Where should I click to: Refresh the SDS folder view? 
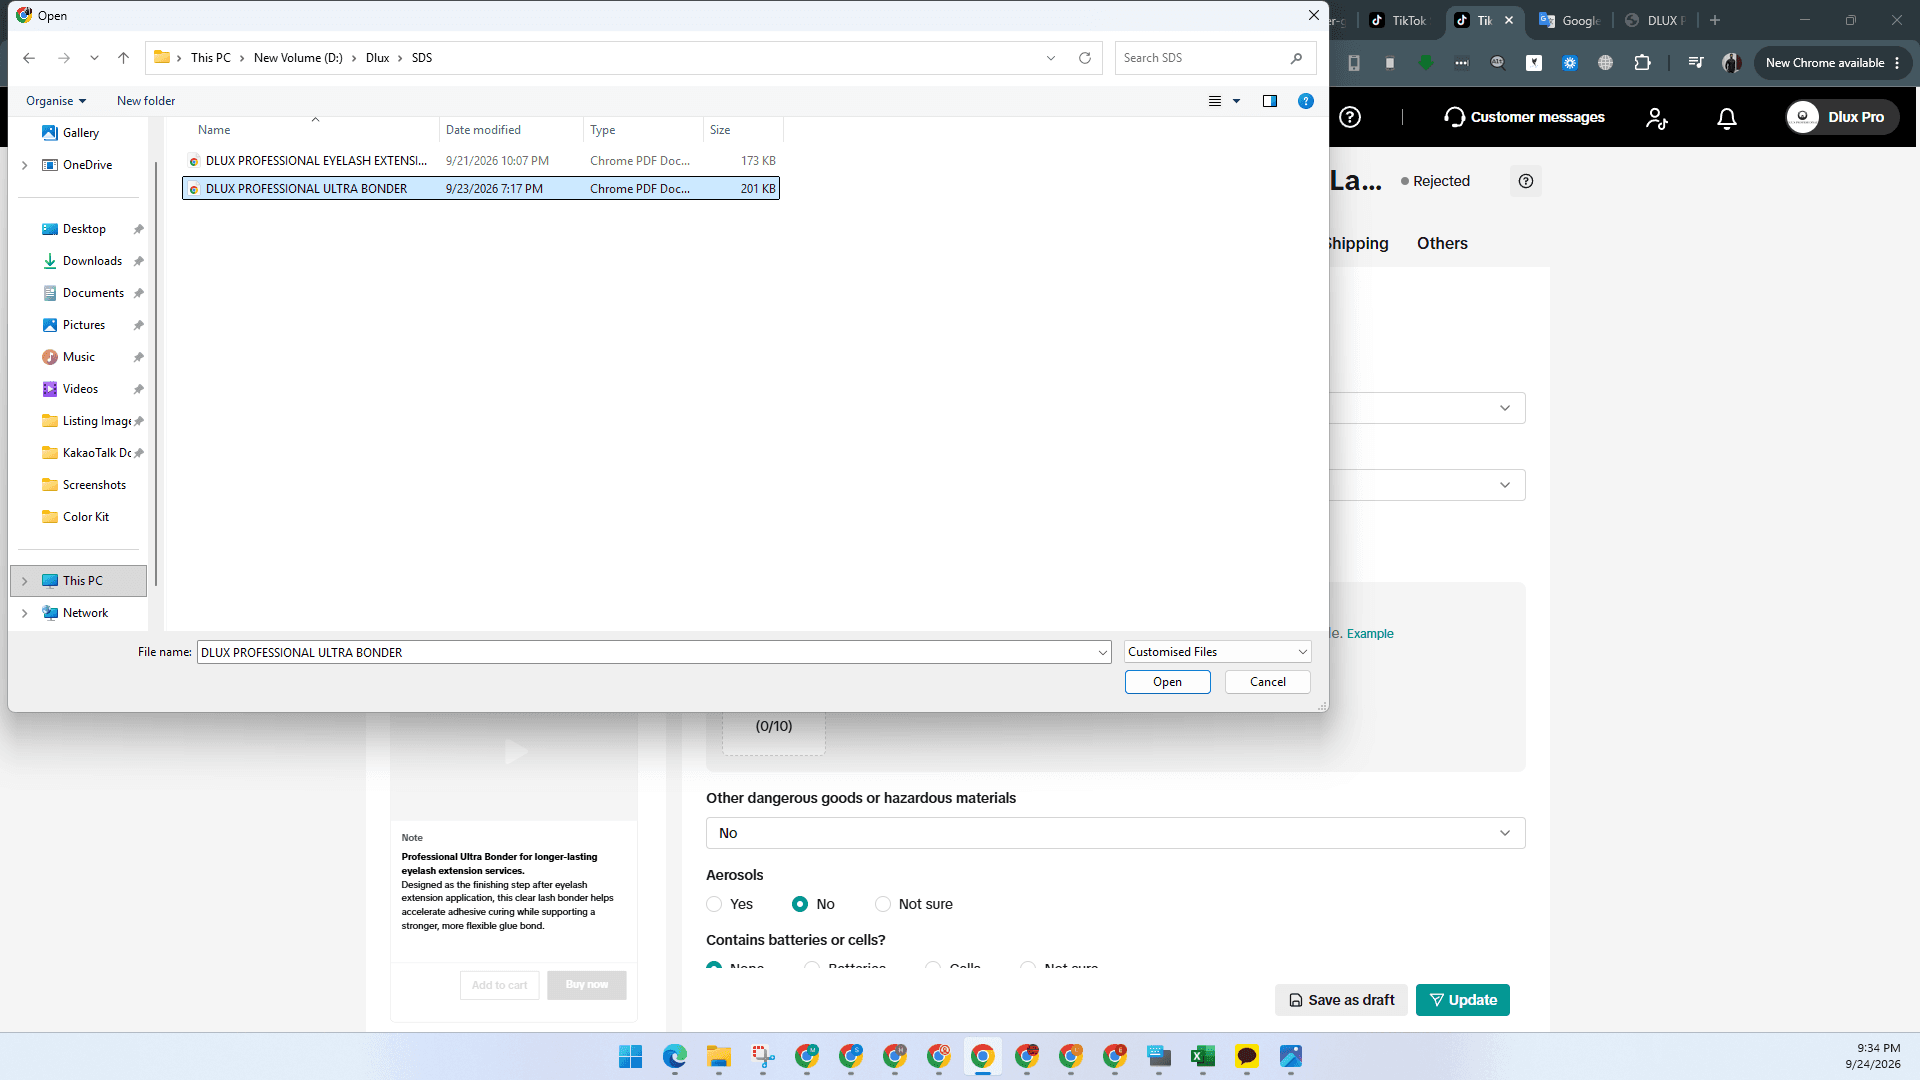[x=1084, y=58]
